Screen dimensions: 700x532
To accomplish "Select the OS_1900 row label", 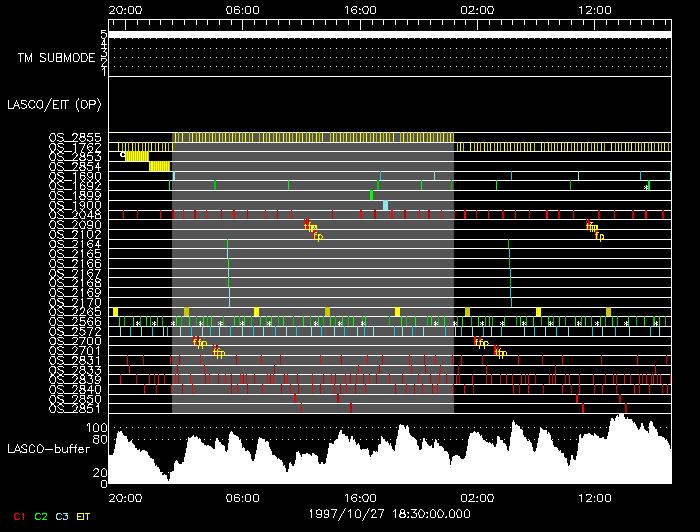I will pos(75,205).
